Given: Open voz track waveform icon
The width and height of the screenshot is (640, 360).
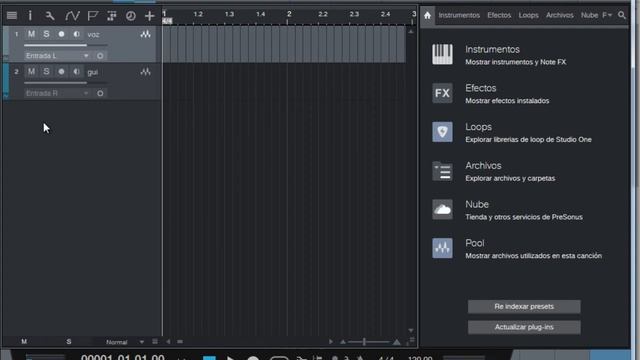Looking at the screenshot, I should (145, 34).
